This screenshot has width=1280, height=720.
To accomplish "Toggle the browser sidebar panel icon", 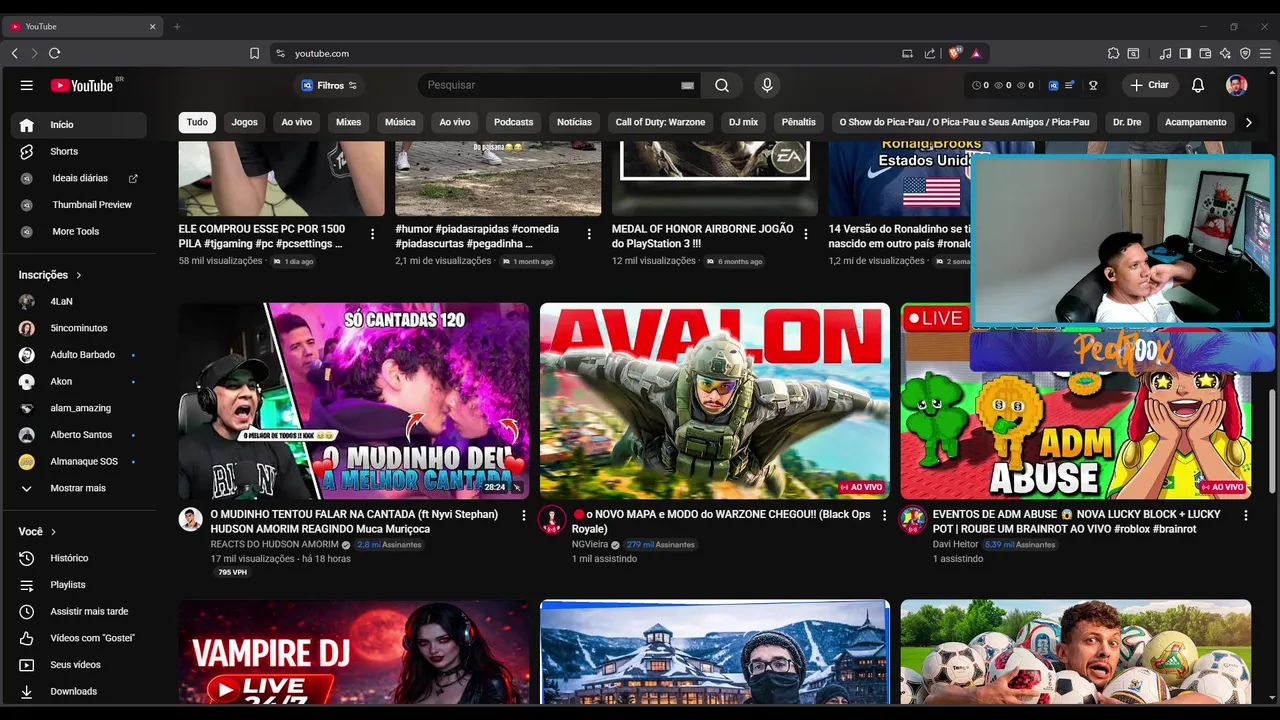I will click(1185, 53).
